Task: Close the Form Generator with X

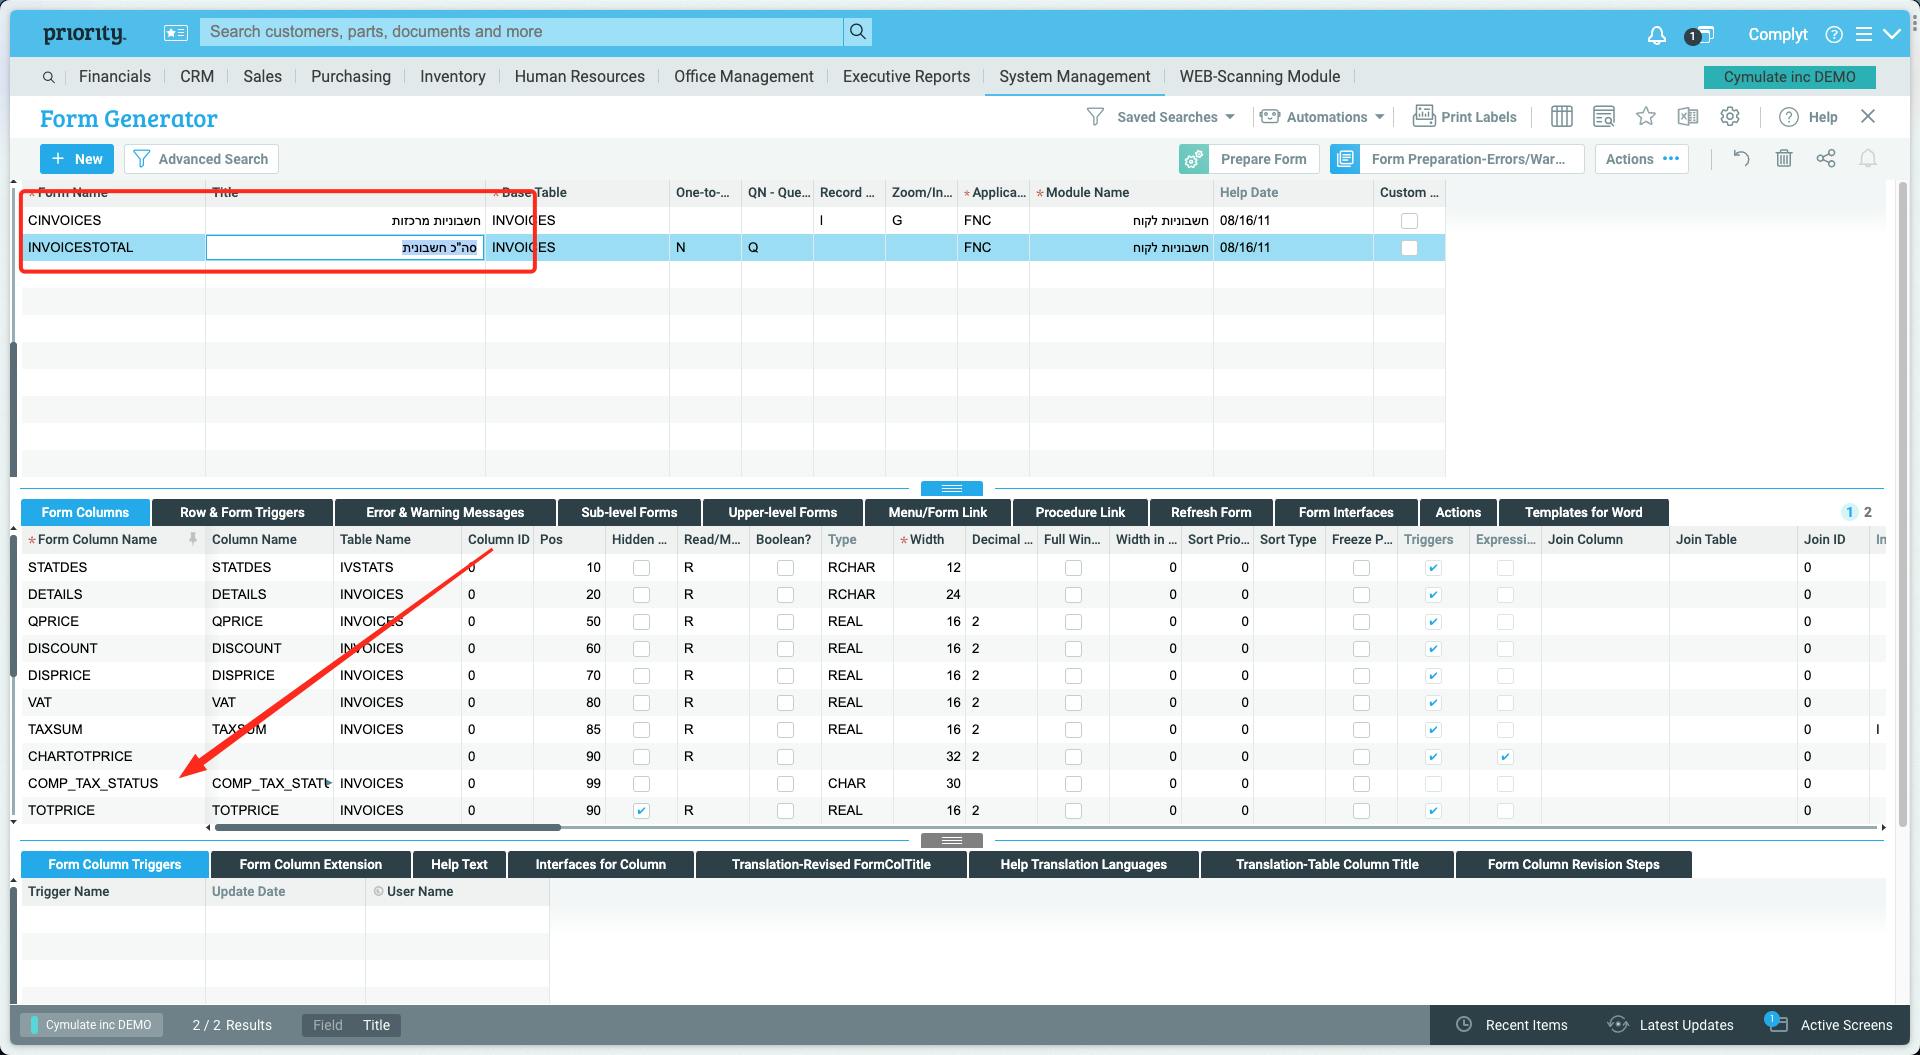Action: click(1868, 117)
